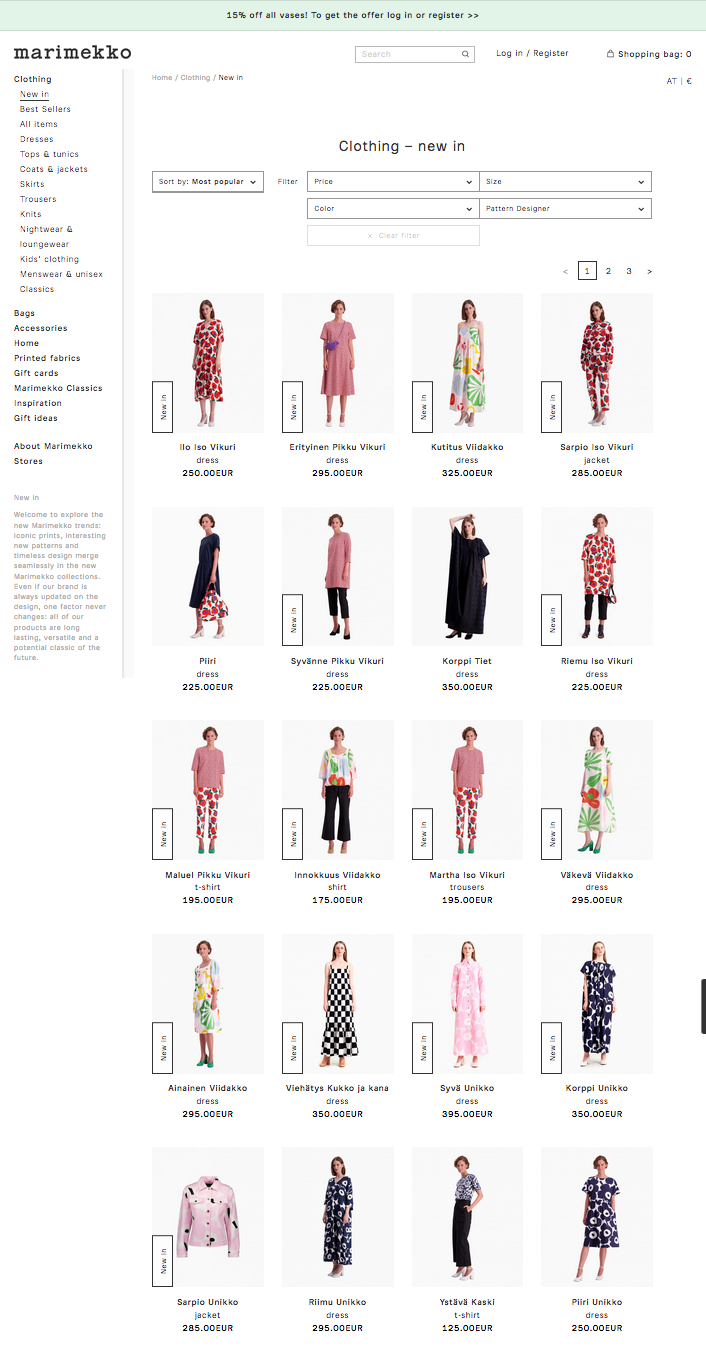Viewport: 706px width, 1350px height.
Task: Open the Log in link
Action: point(510,53)
